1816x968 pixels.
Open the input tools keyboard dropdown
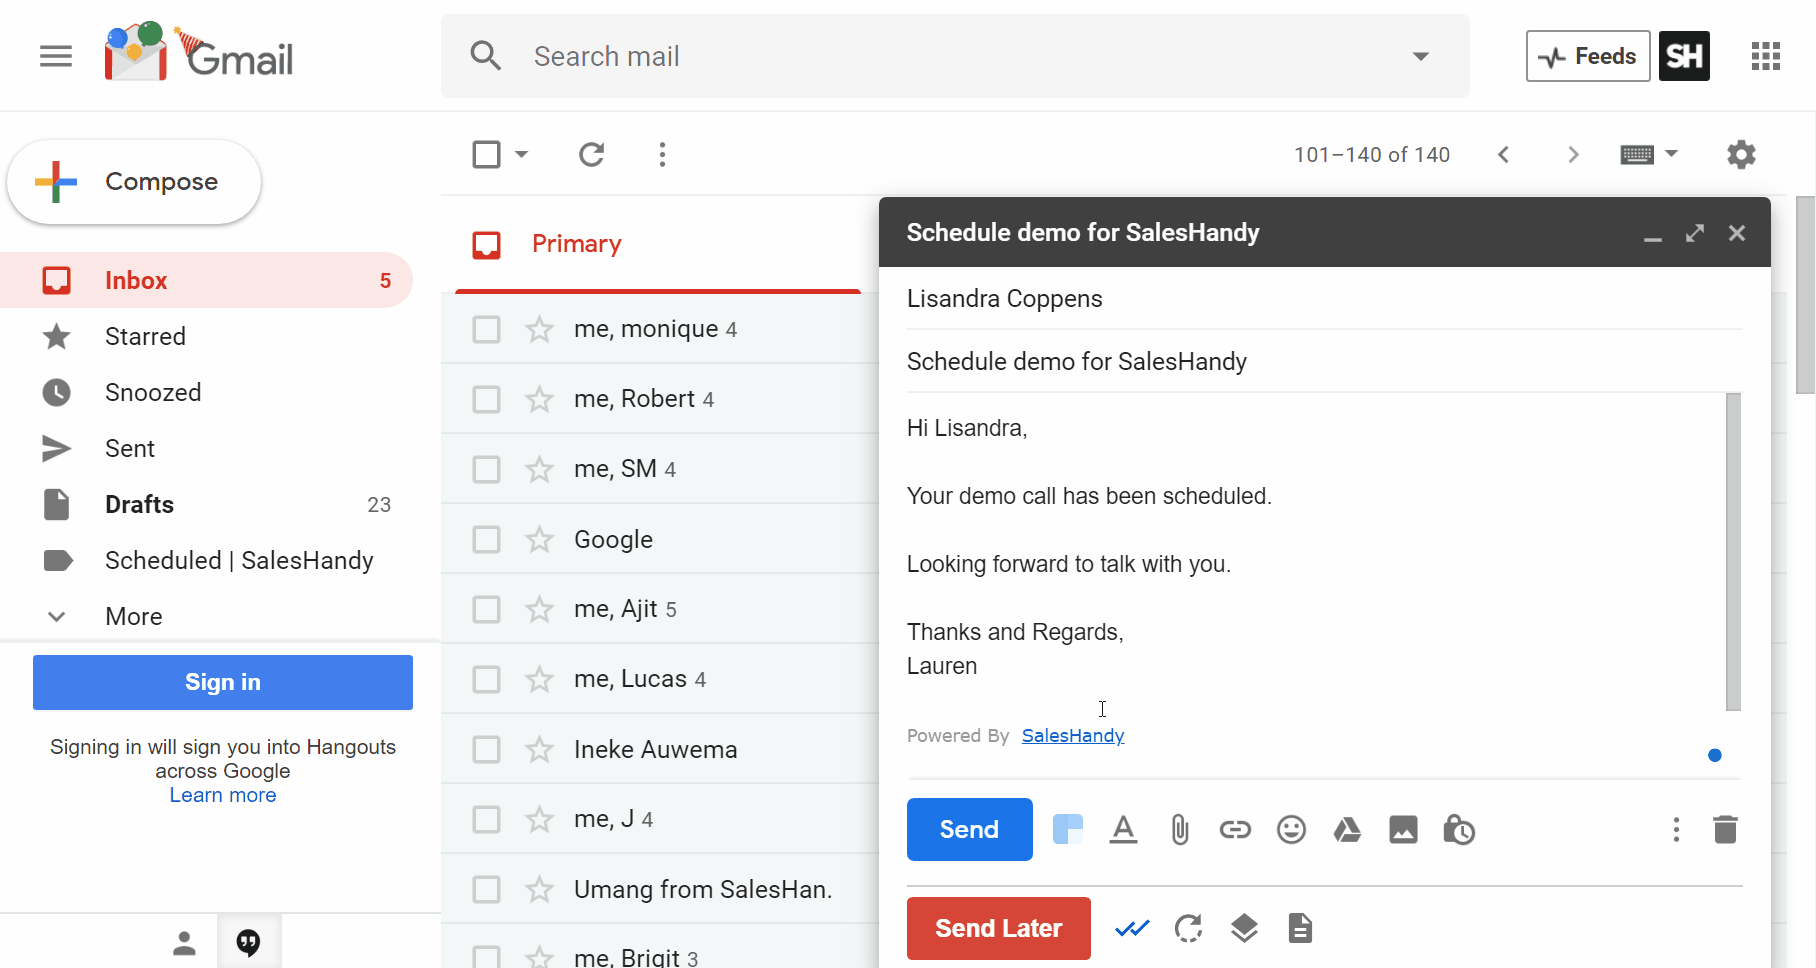tap(1648, 154)
